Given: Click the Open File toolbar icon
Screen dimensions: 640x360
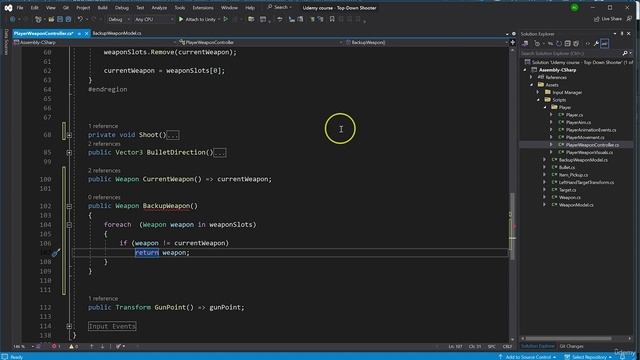Looking at the screenshot, I should [x=51, y=19].
